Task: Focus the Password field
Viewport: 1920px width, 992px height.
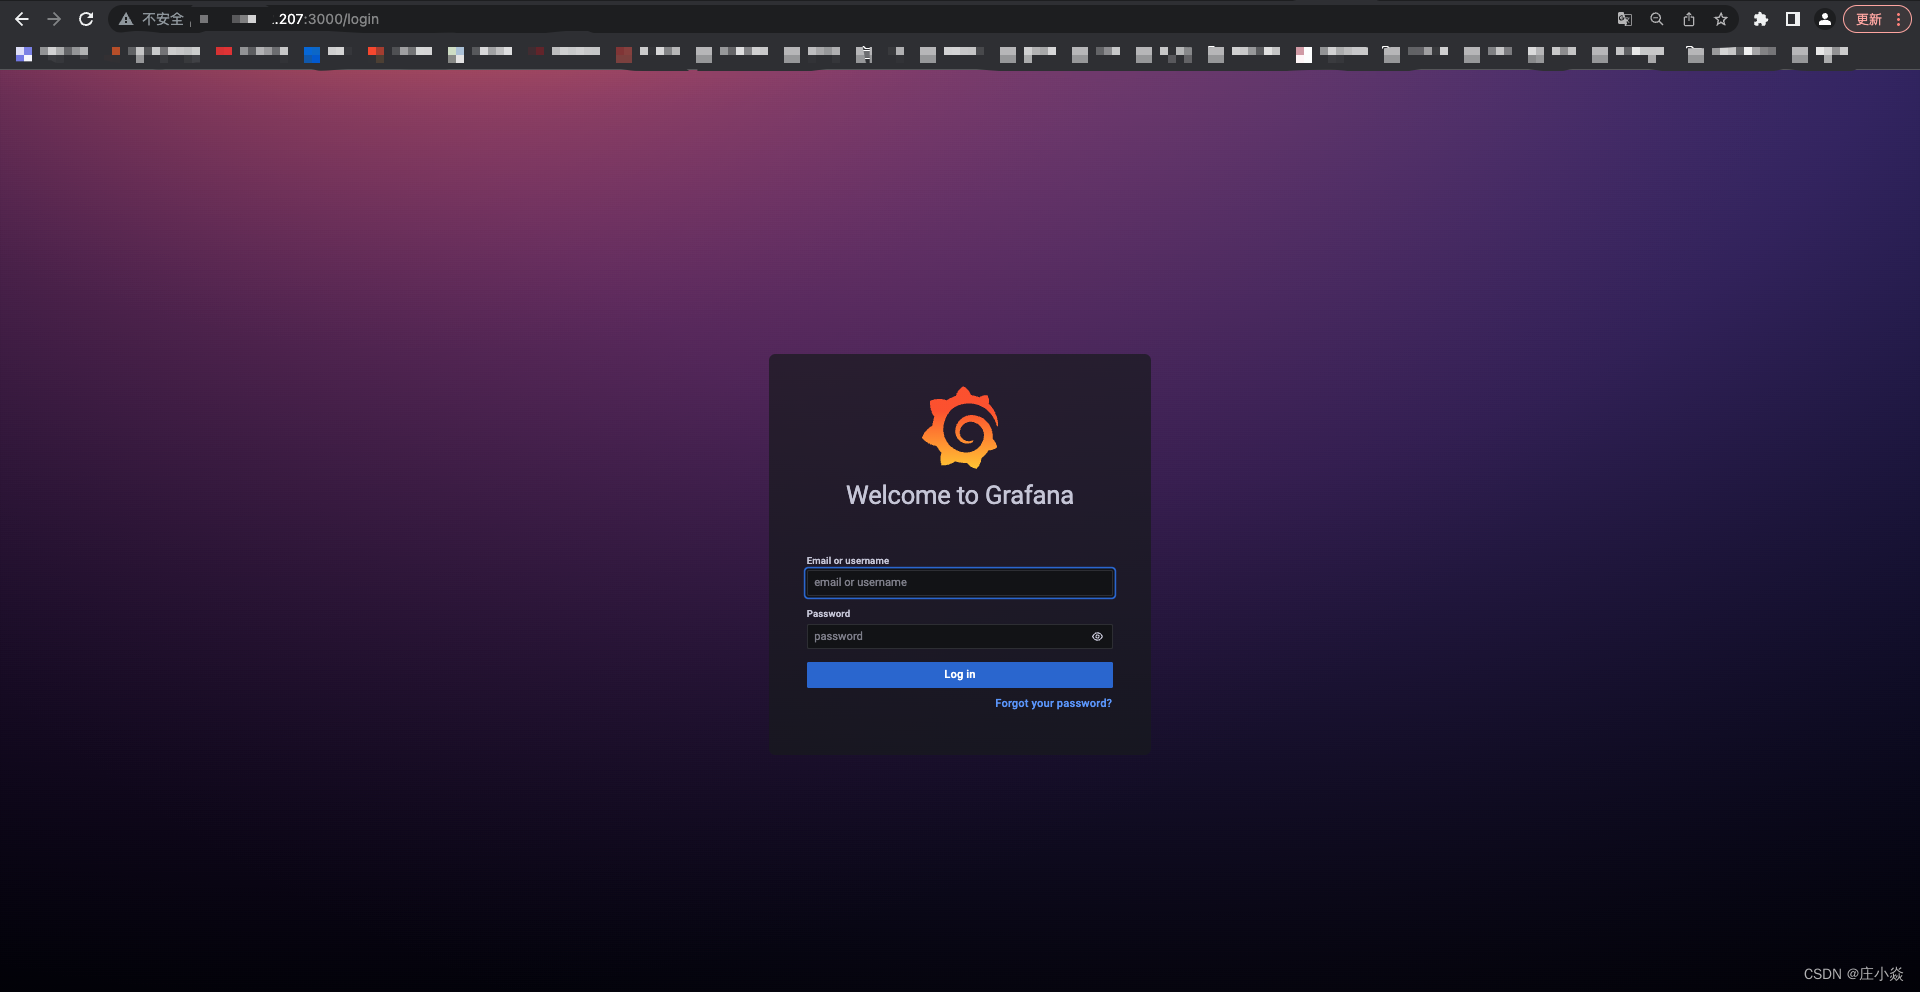Action: point(960,637)
